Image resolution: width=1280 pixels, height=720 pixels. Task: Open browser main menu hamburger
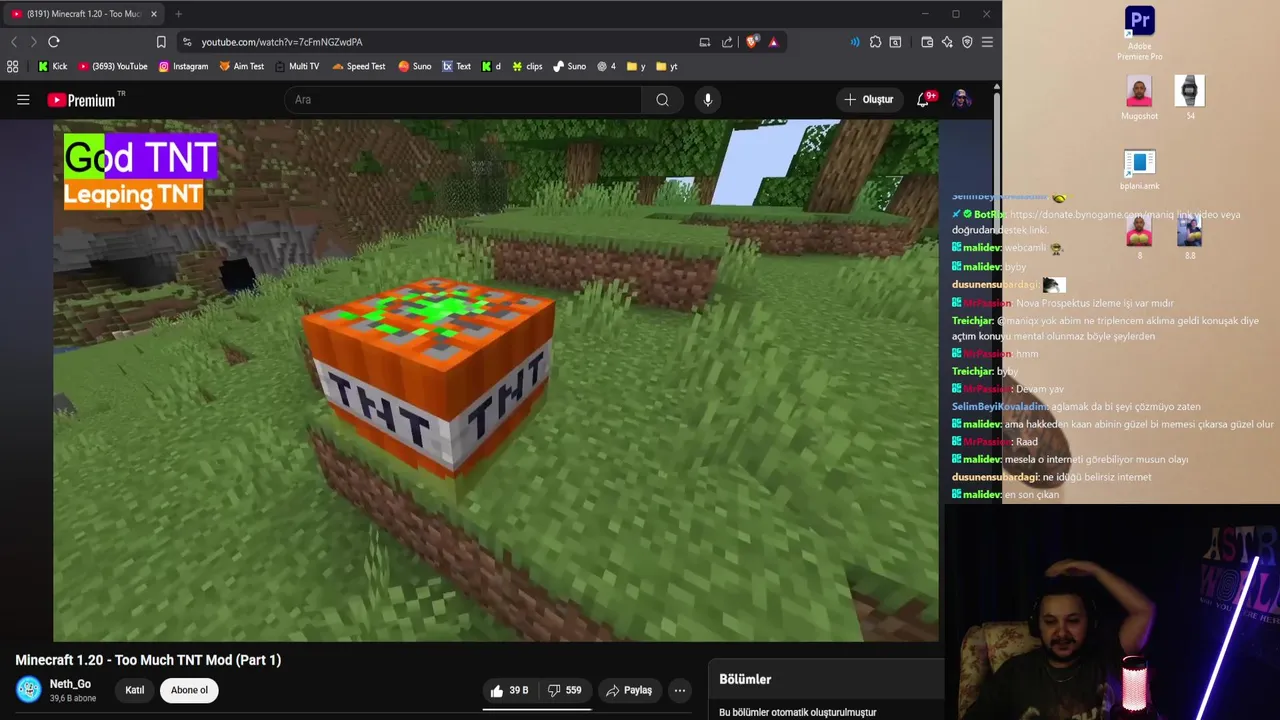pos(987,42)
